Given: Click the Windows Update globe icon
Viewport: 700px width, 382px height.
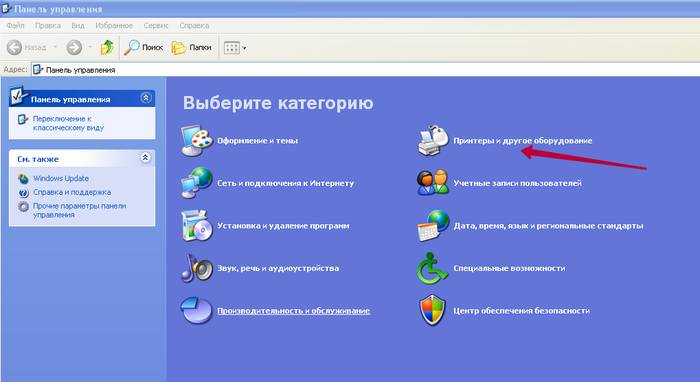Looking at the screenshot, I should (x=23, y=179).
